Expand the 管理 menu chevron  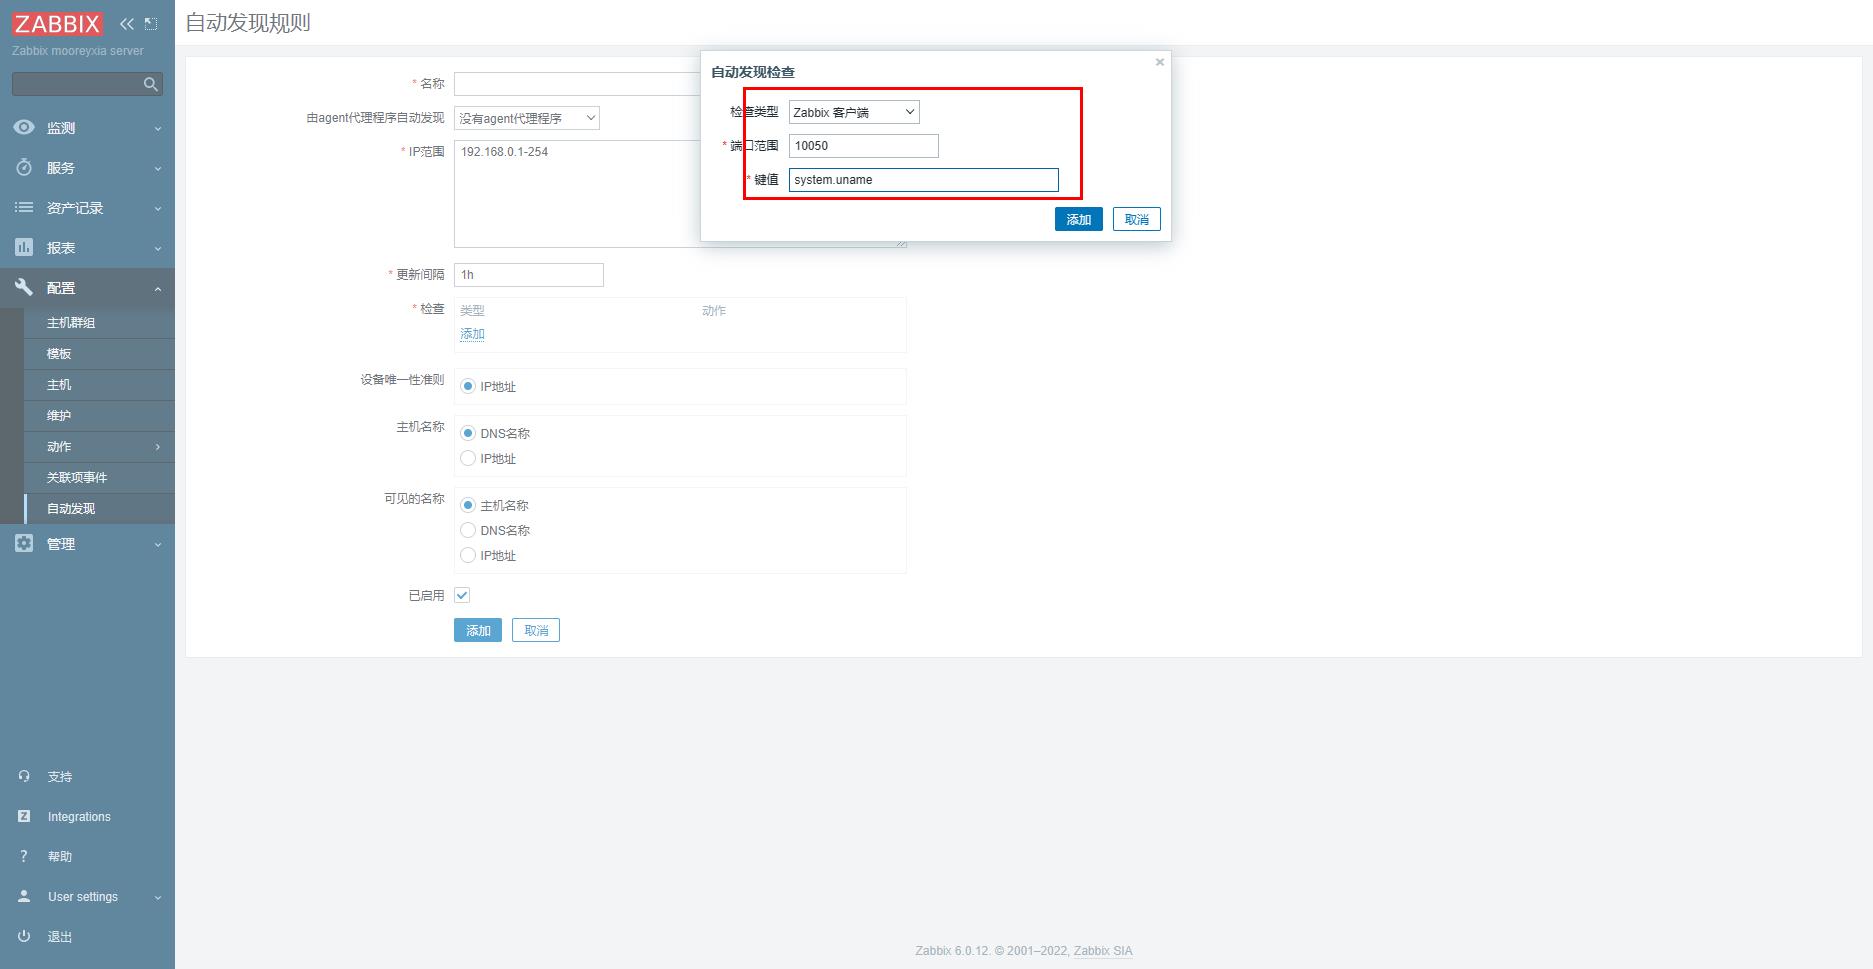point(158,545)
